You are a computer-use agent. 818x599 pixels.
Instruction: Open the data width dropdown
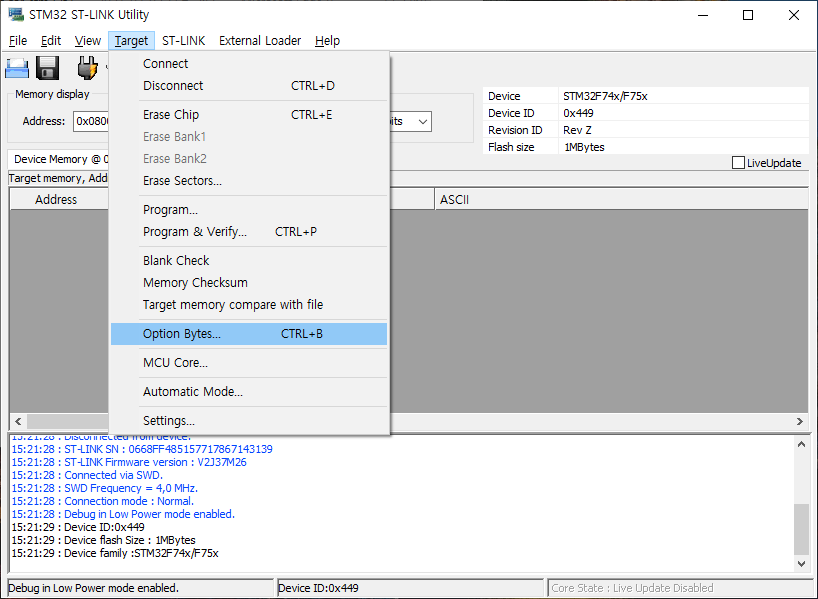pos(423,122)
